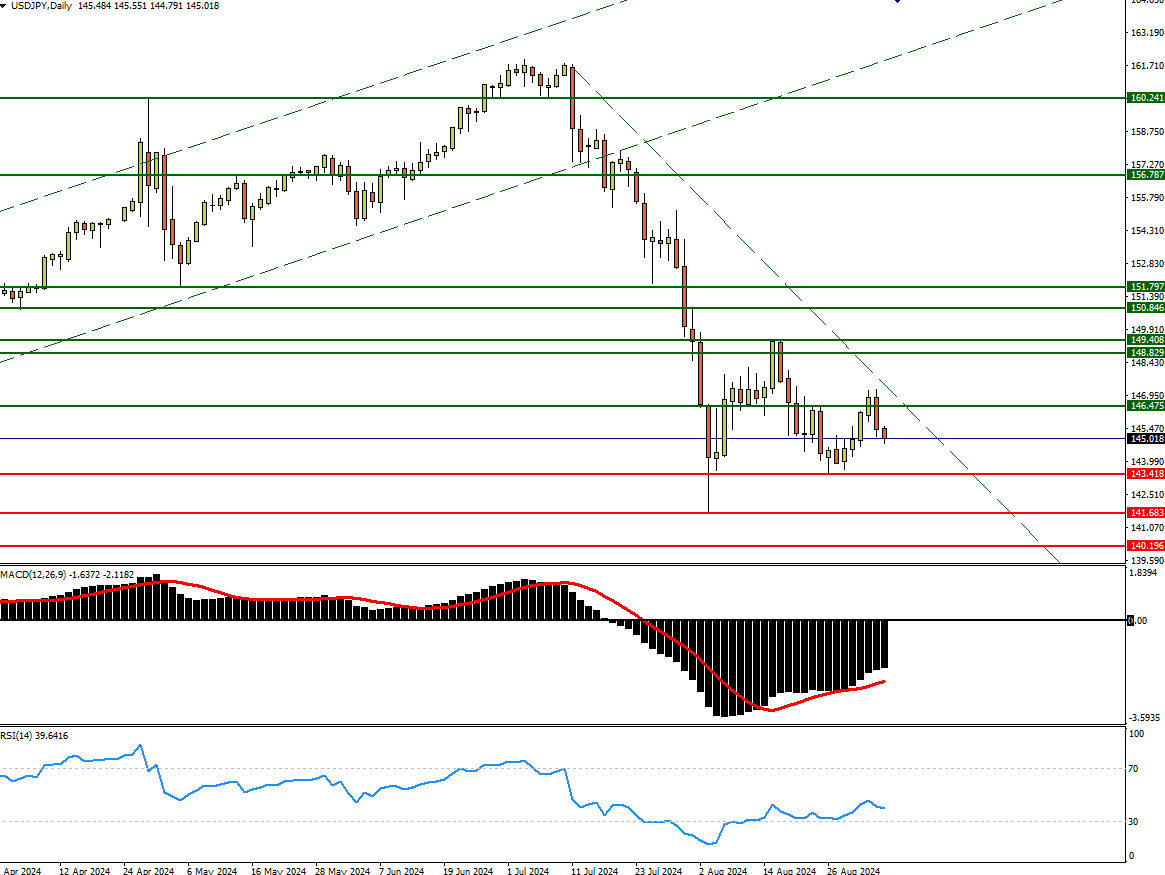The height and width of the screenshot is (875, 1165).
Task: Click the 161.710 price scale value
Action: click(1147, 66)
